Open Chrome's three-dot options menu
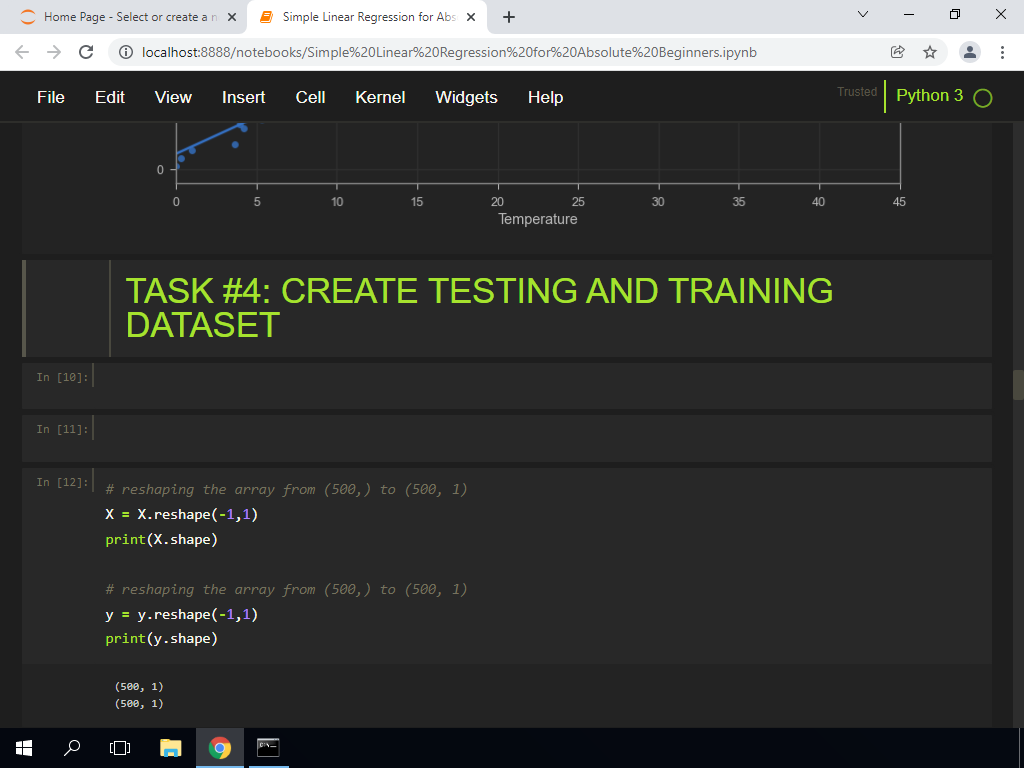 1000,52
